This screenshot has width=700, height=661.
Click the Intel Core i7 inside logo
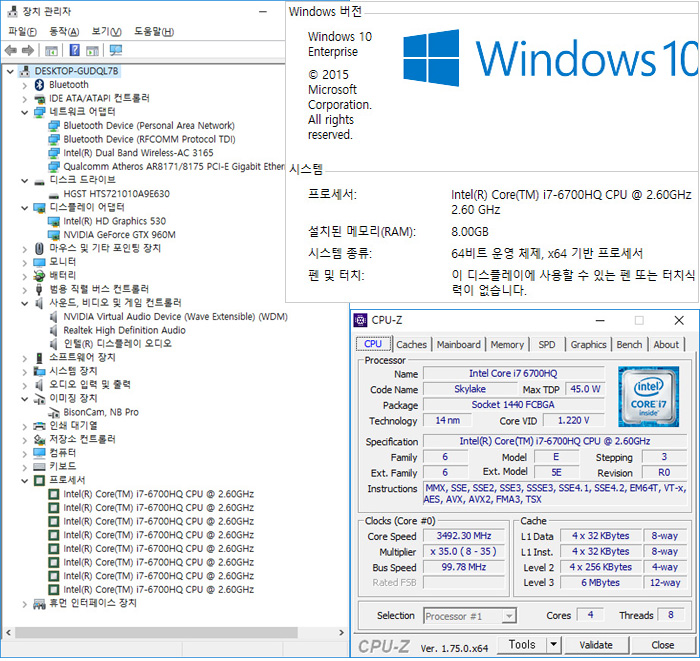[648, 396]
